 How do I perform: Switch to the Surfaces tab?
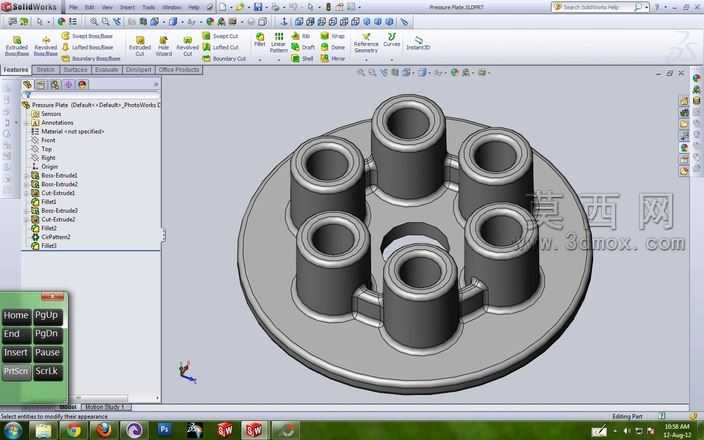click(75, 70)
